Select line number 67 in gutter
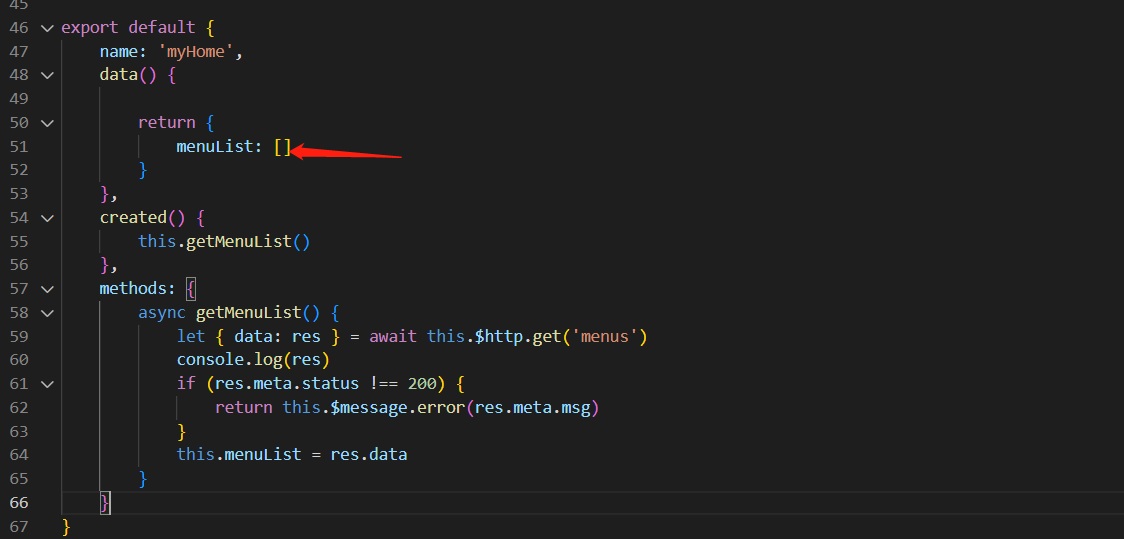 (x=19, y=526)
